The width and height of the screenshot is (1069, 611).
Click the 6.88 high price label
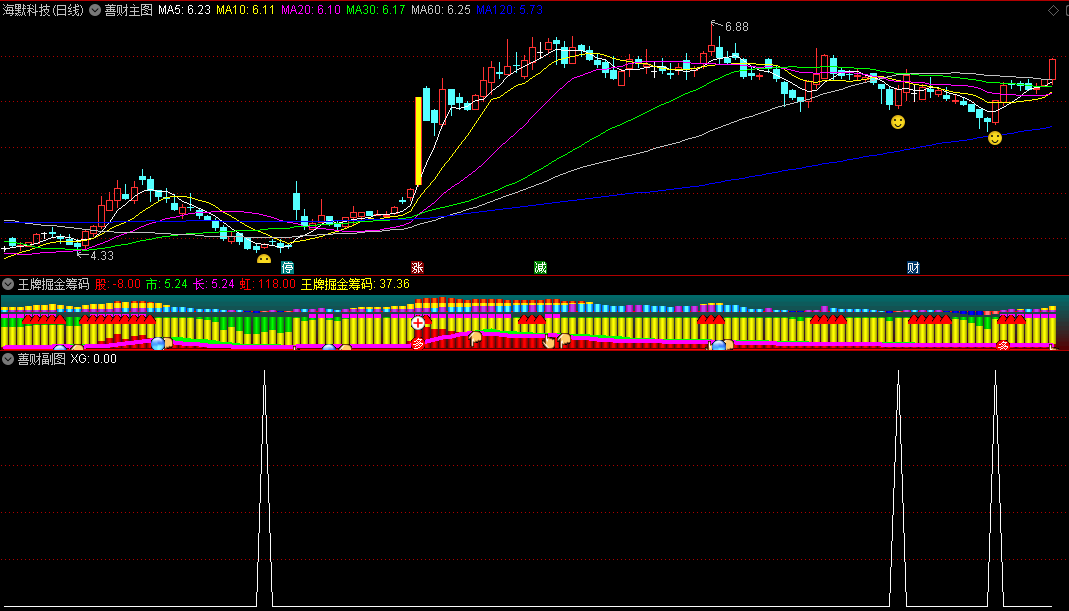[x=736, y=27]
